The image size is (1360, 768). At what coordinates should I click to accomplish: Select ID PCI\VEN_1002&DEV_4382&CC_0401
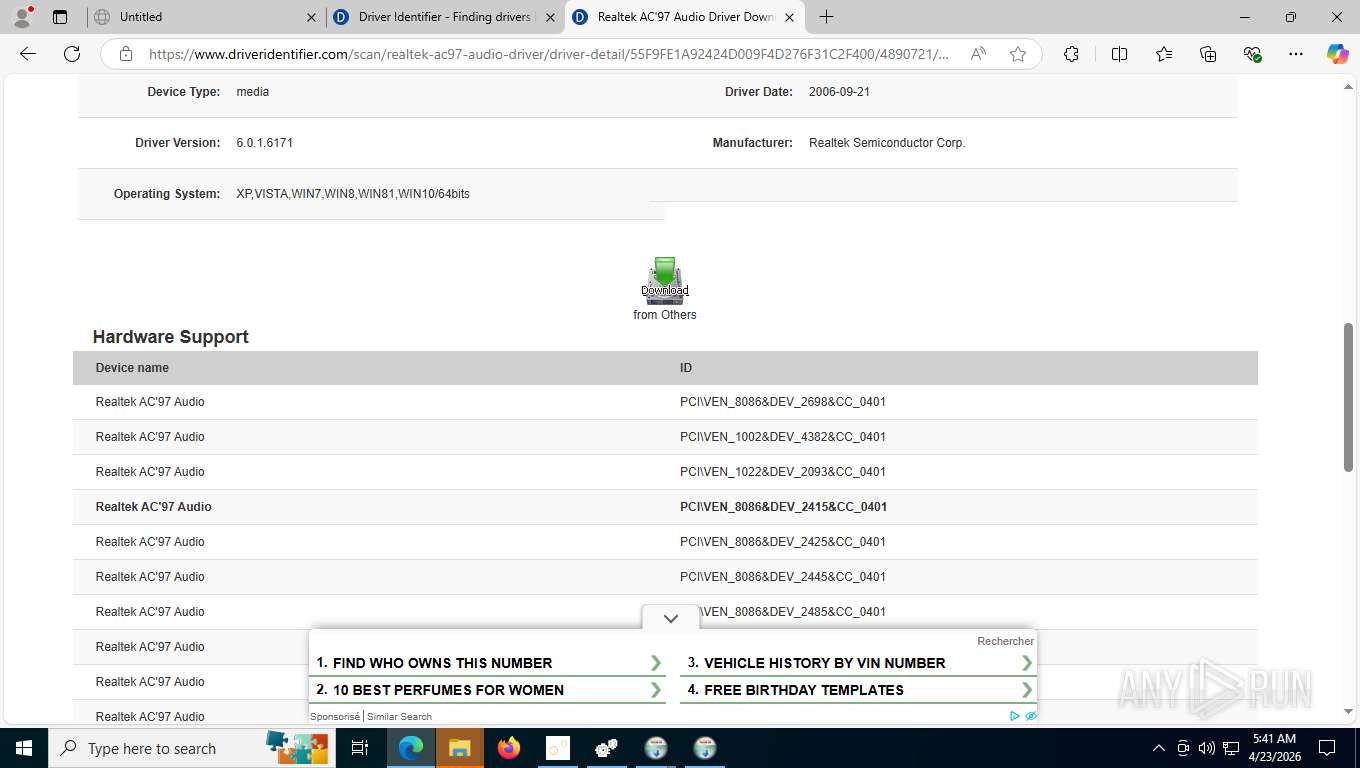tap(783, 437)
